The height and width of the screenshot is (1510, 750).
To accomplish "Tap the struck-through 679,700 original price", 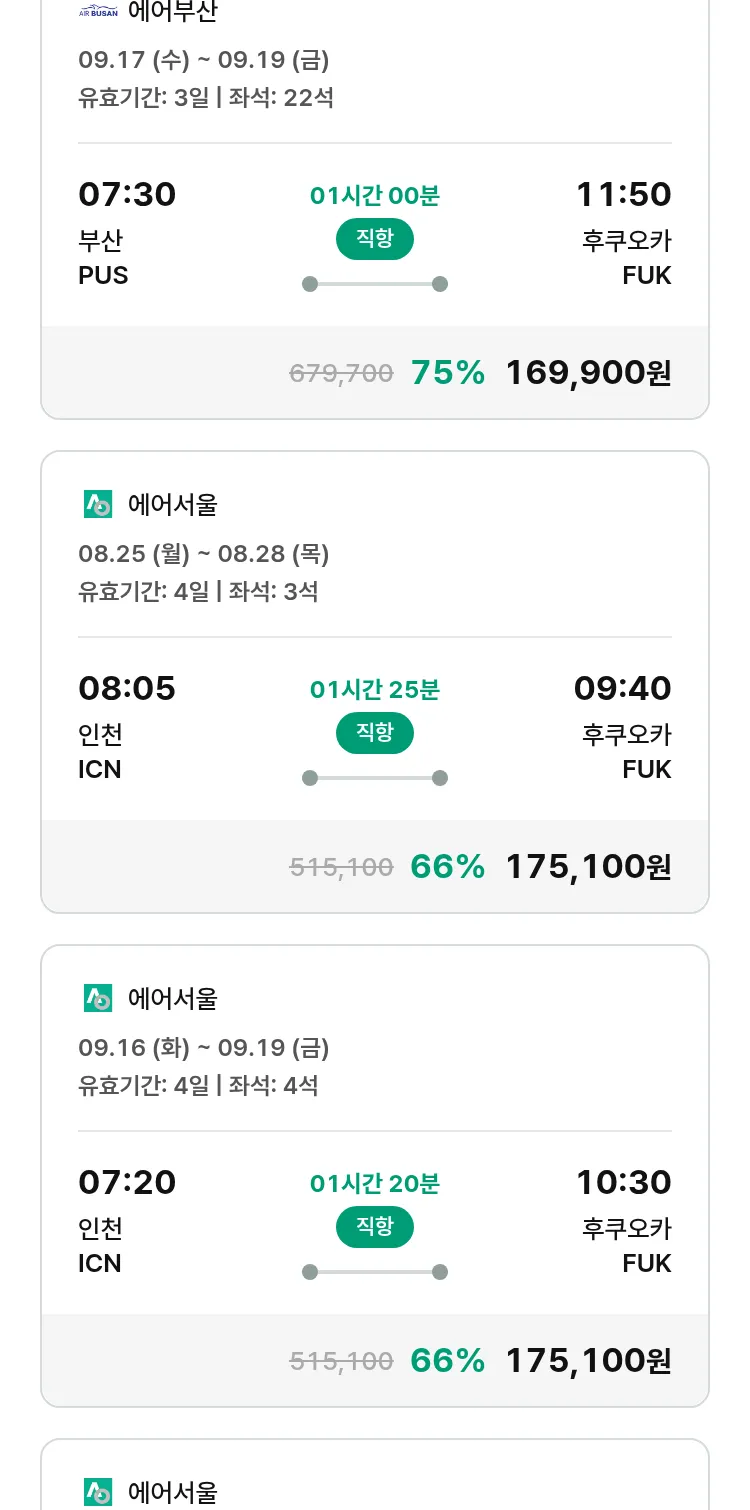I will pyautogui.click(x=341, y=374).
